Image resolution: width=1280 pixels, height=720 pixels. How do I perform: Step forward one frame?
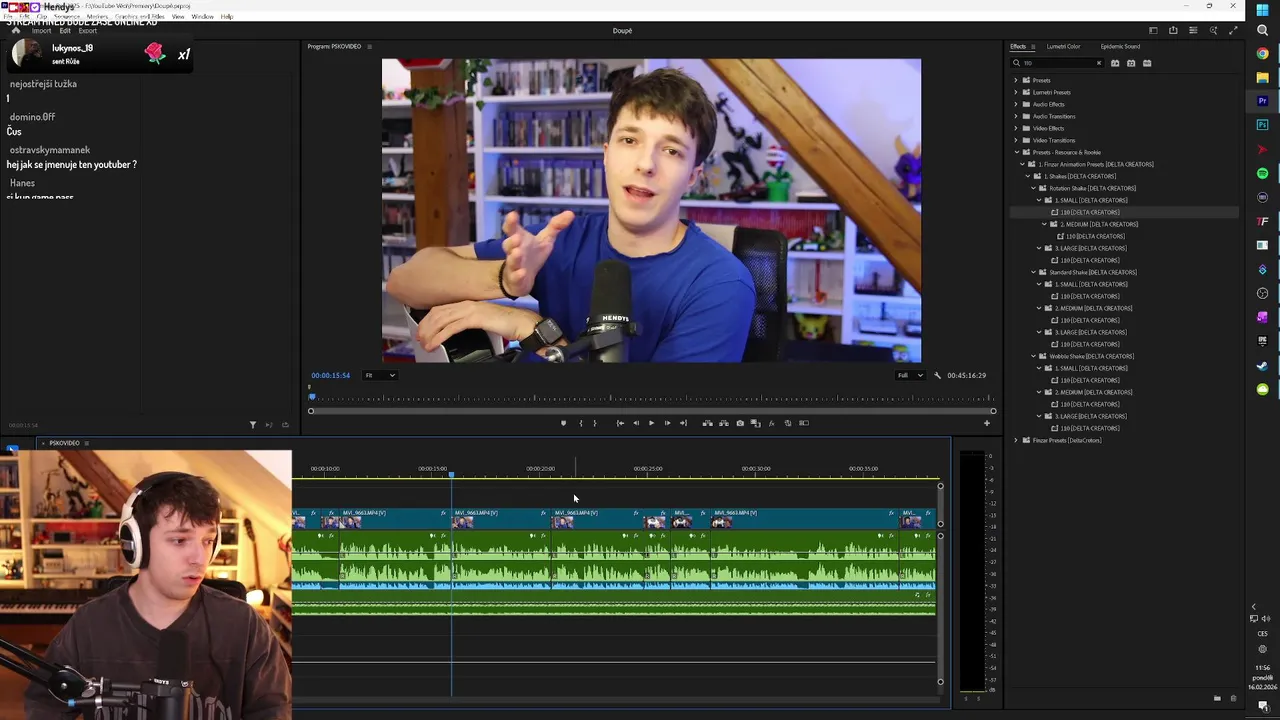pyautogui.click(x=667, y=423)
